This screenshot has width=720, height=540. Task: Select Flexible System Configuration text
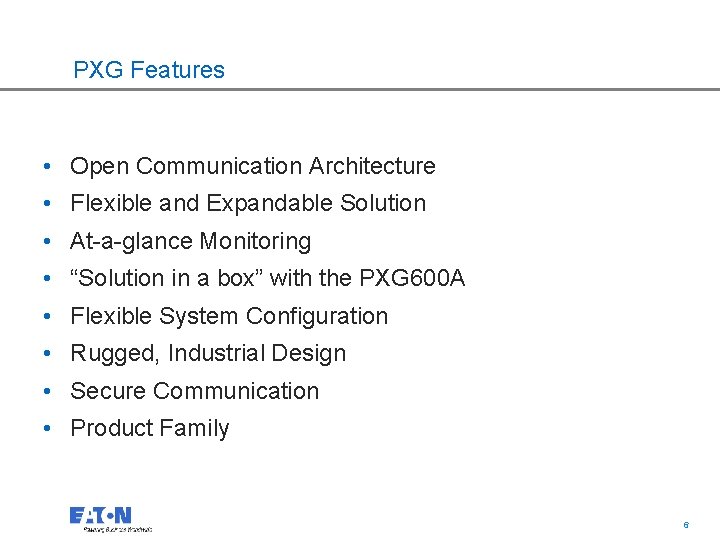[229, 316]
